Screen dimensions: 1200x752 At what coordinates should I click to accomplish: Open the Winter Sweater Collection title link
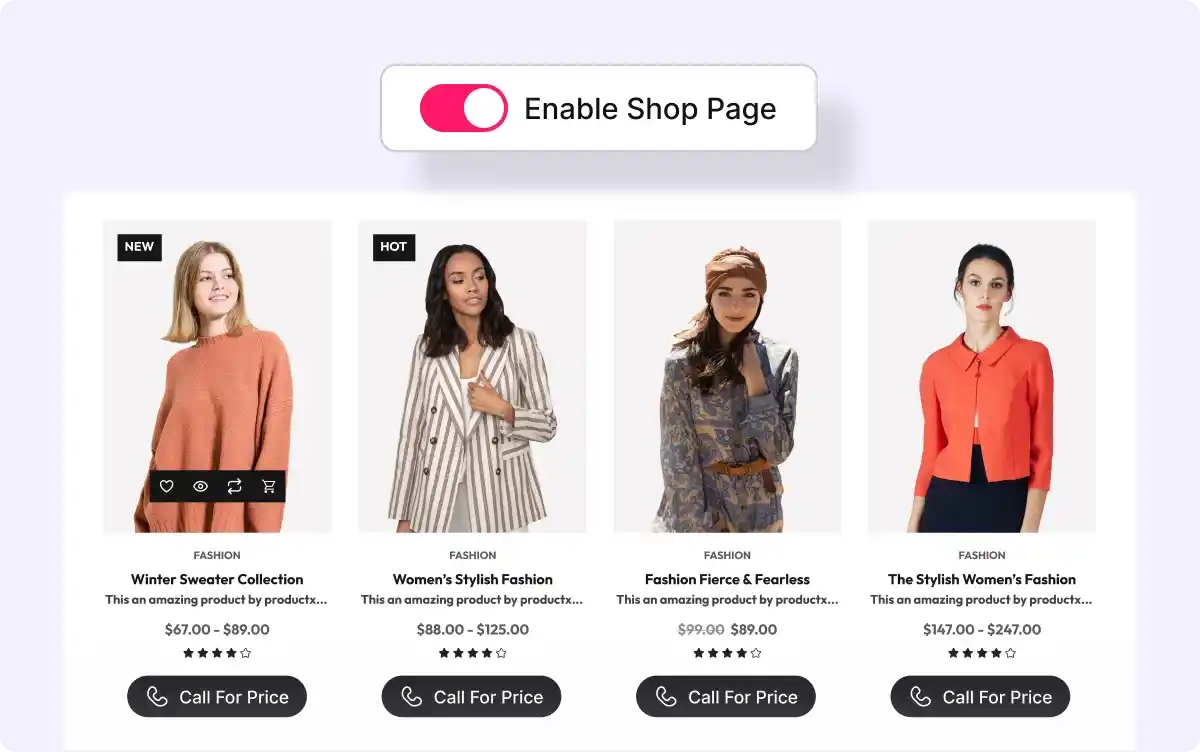(217, 579)
